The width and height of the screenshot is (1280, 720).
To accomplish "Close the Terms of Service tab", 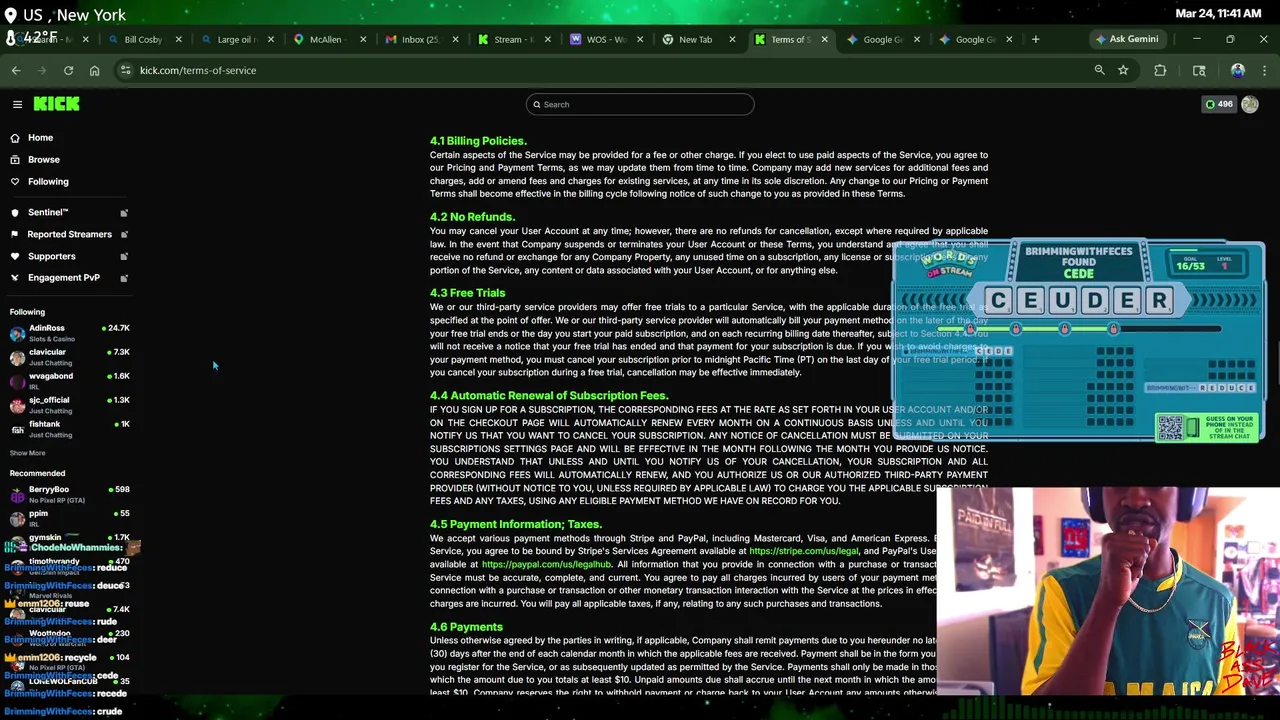I will 824,39.
